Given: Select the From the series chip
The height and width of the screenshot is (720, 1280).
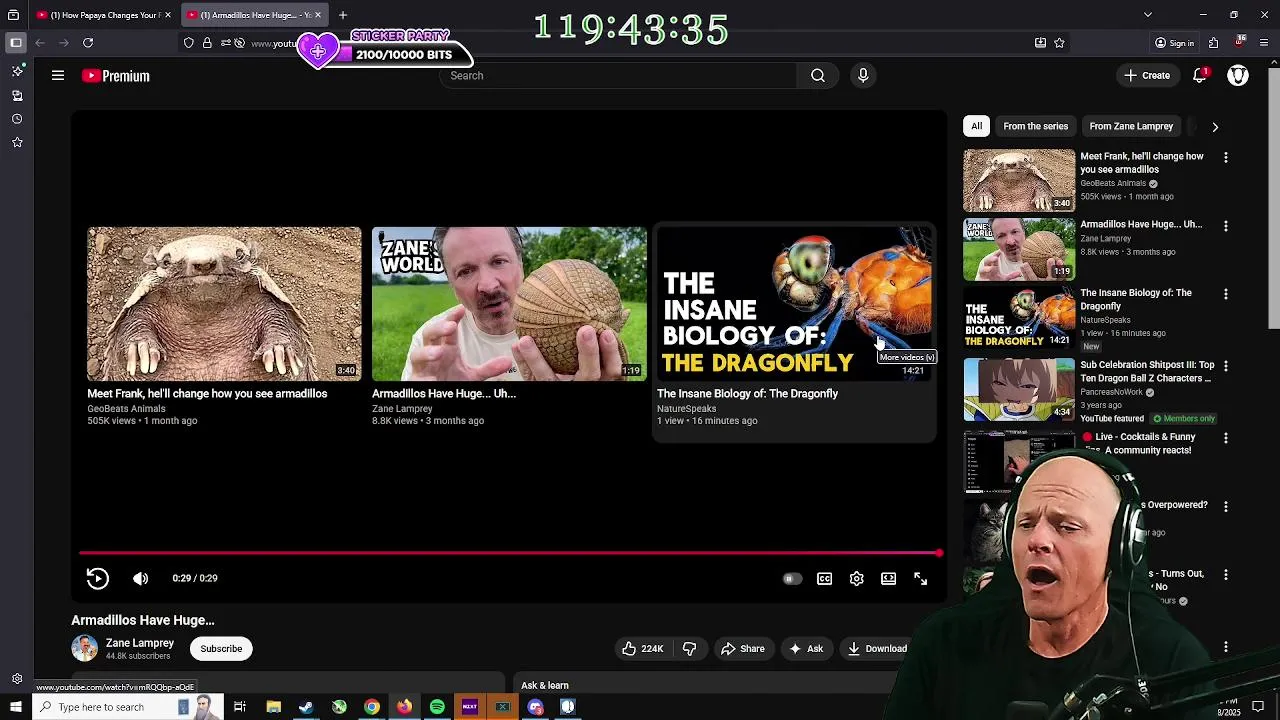Looking at the screenshot, I should pyautogui.click(x=1035, y=126).
